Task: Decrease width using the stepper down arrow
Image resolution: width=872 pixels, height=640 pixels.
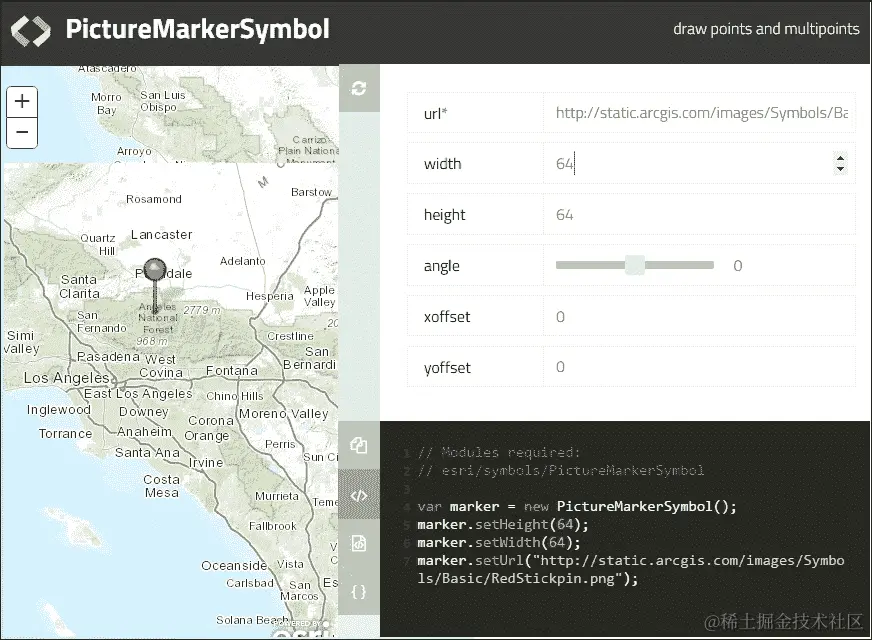Action: (840, 168)
